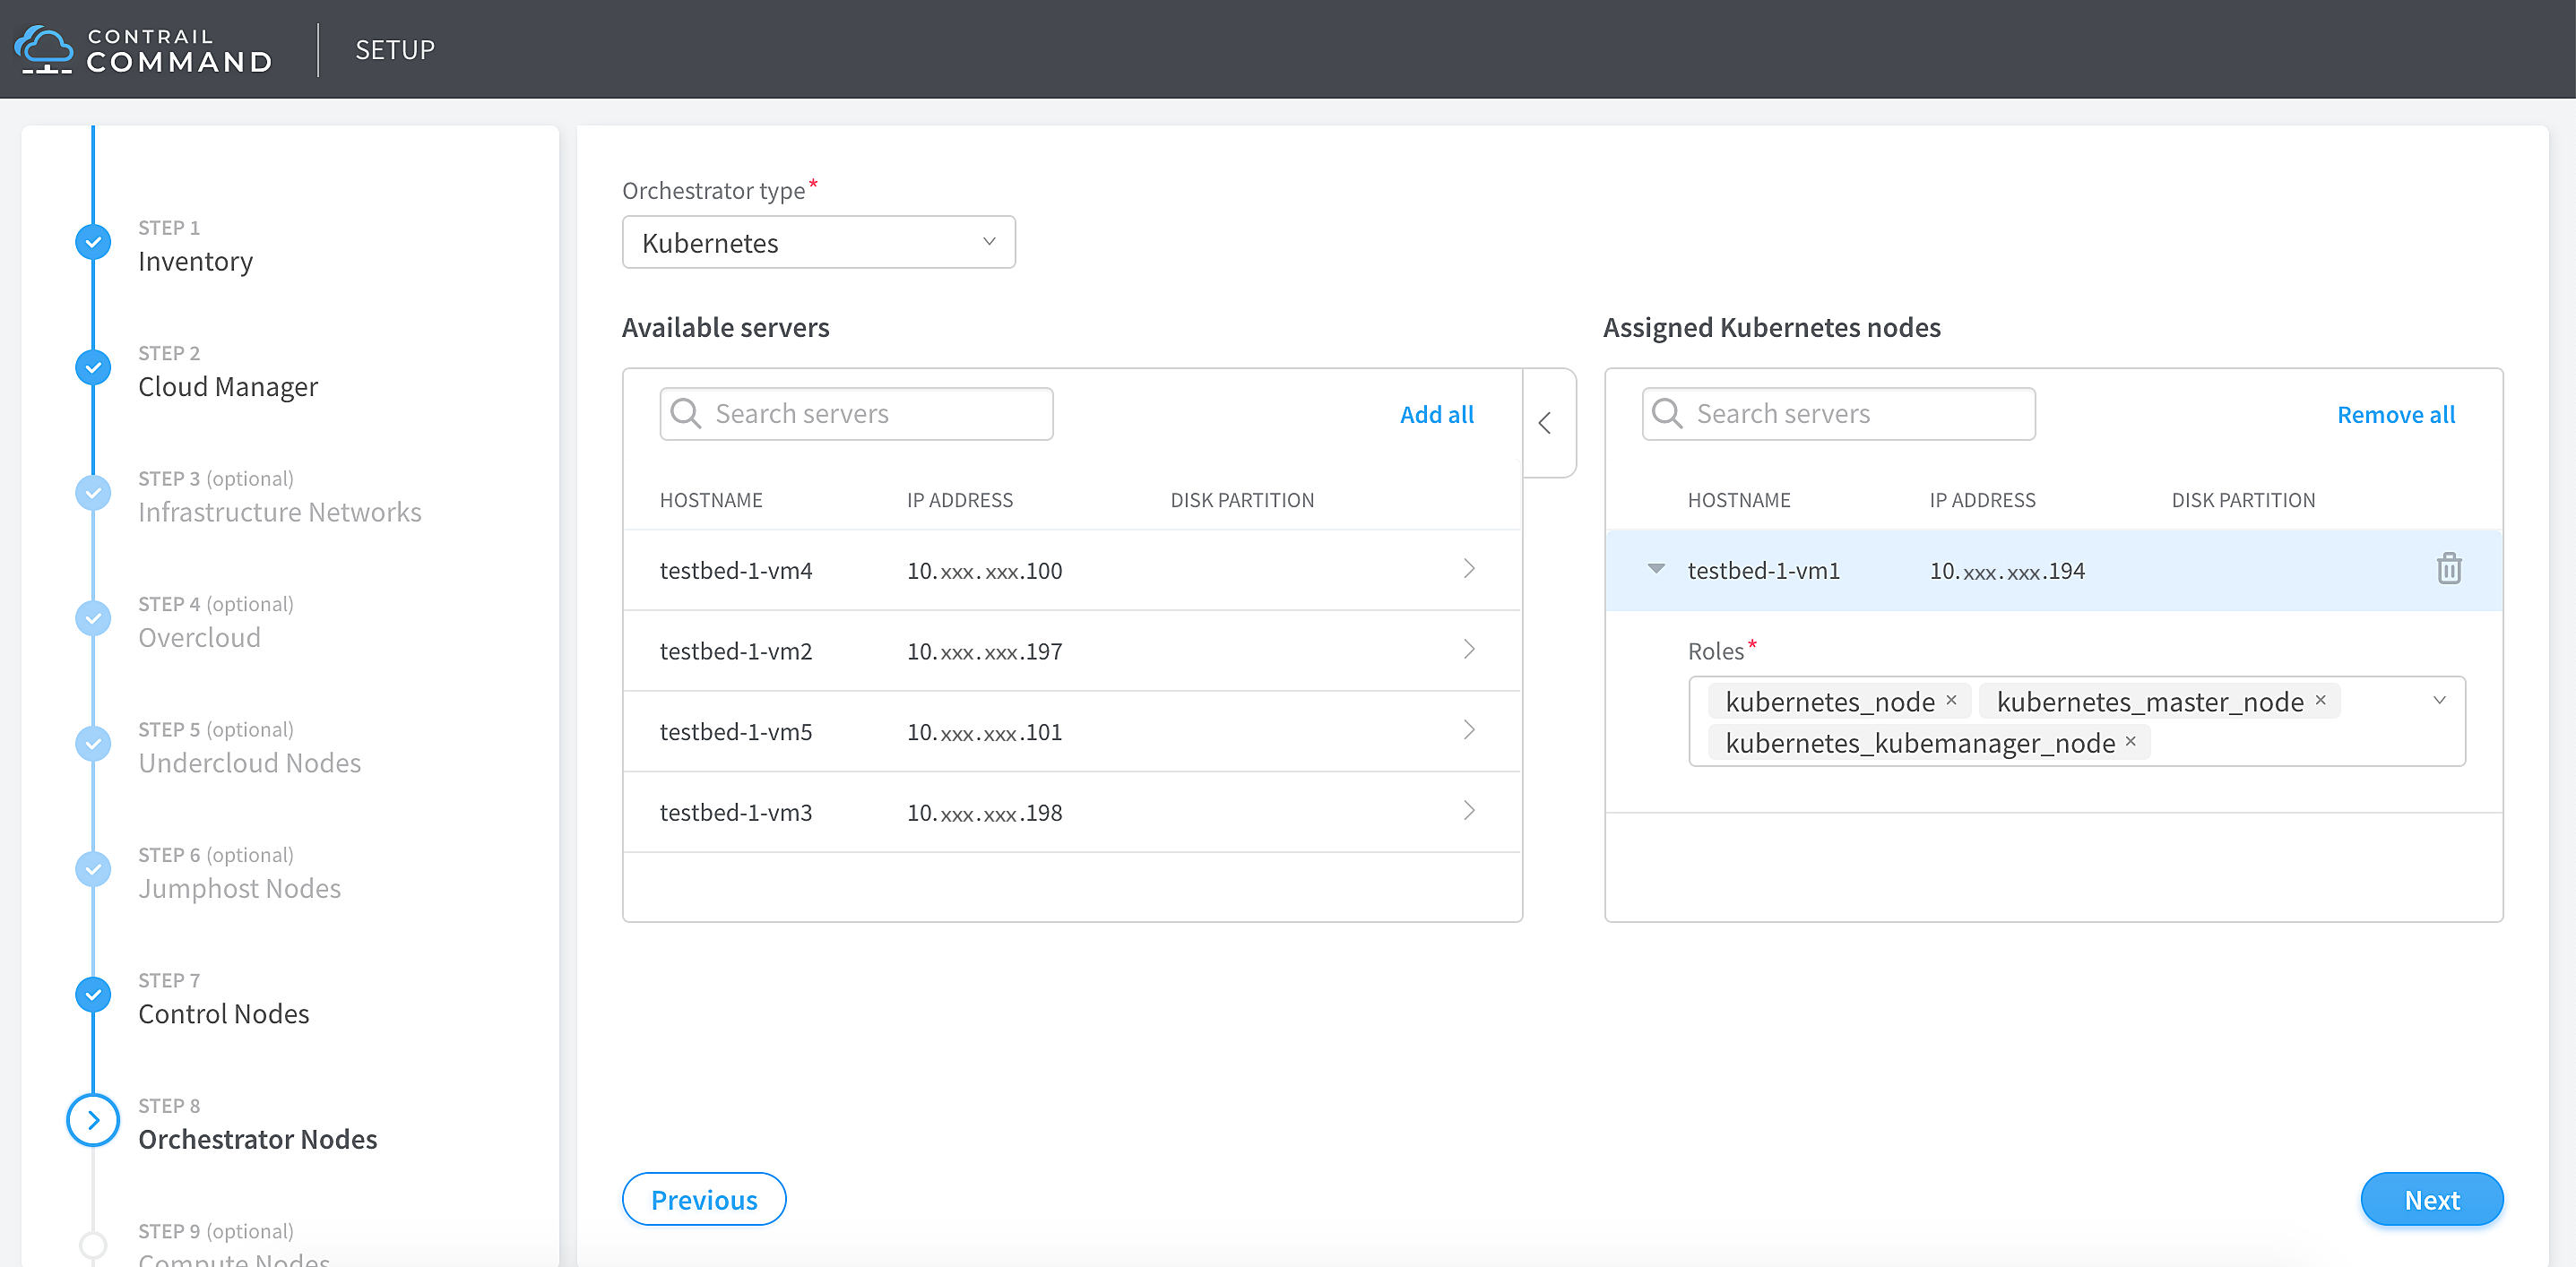Select Orchestrator Nodes step
2576x1267 pixels.
click(258, 1139)
